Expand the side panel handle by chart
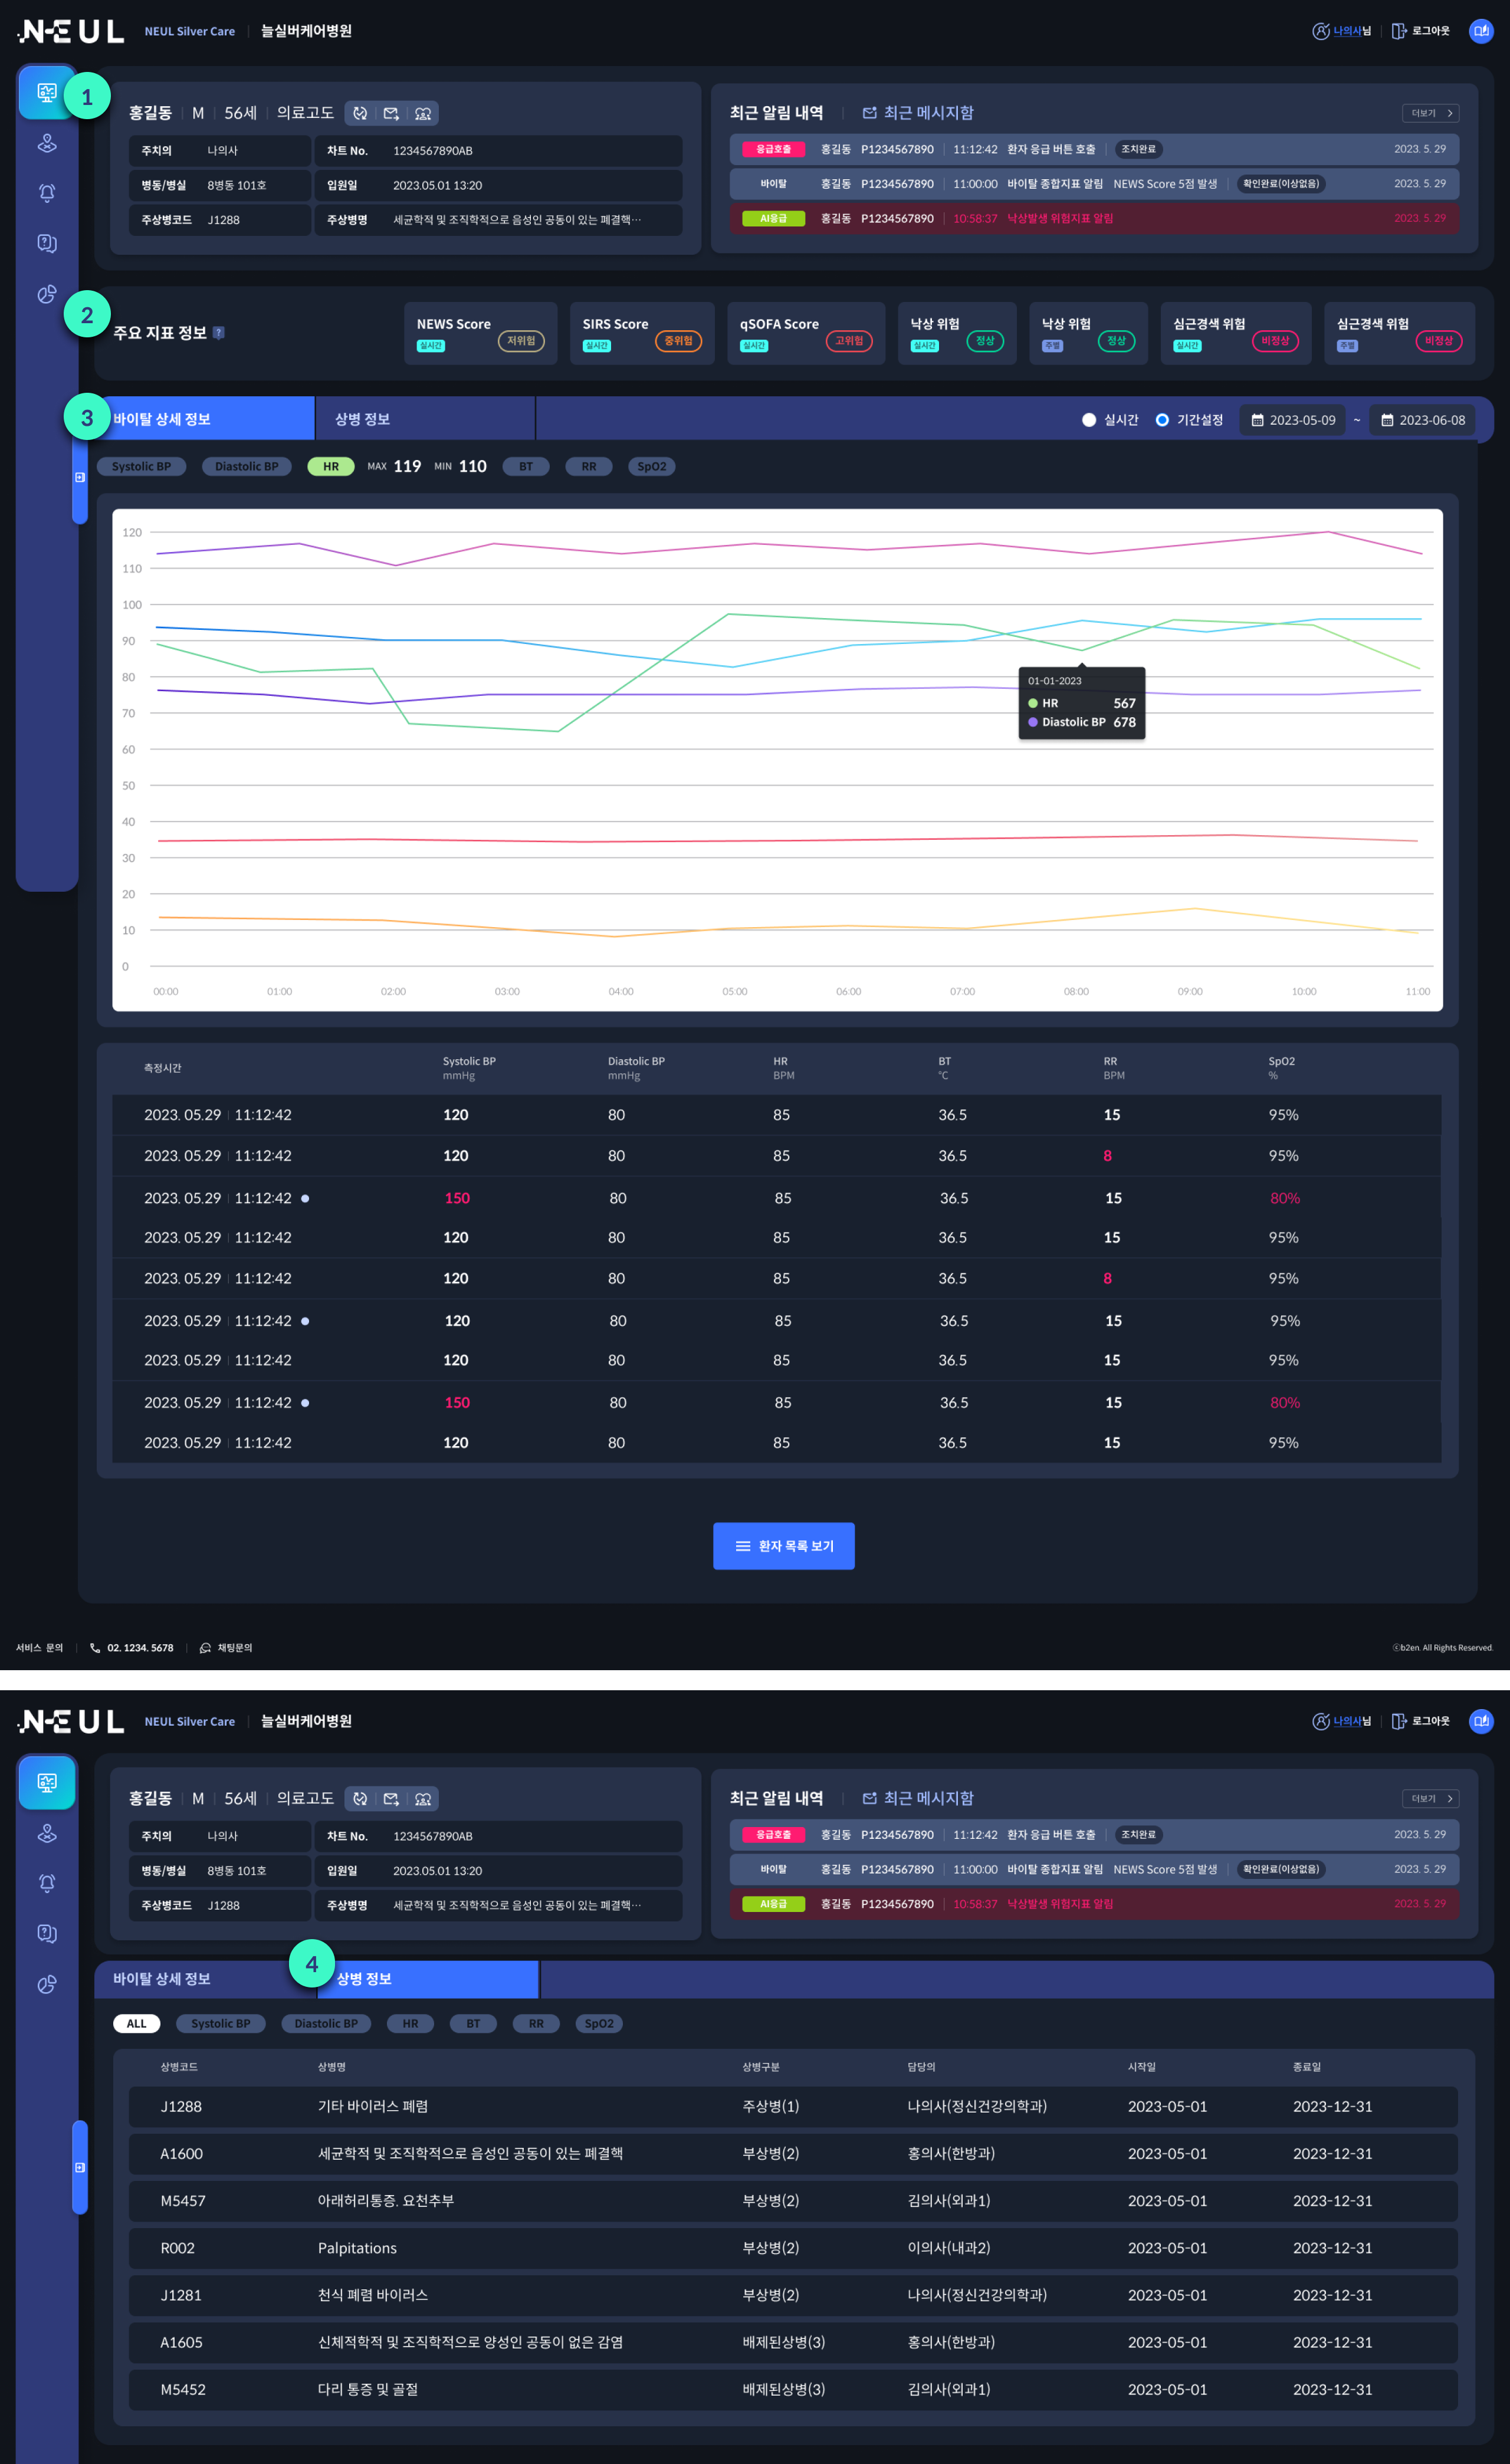Viewport: 1510px width, 2464px height. coord(80,478)
